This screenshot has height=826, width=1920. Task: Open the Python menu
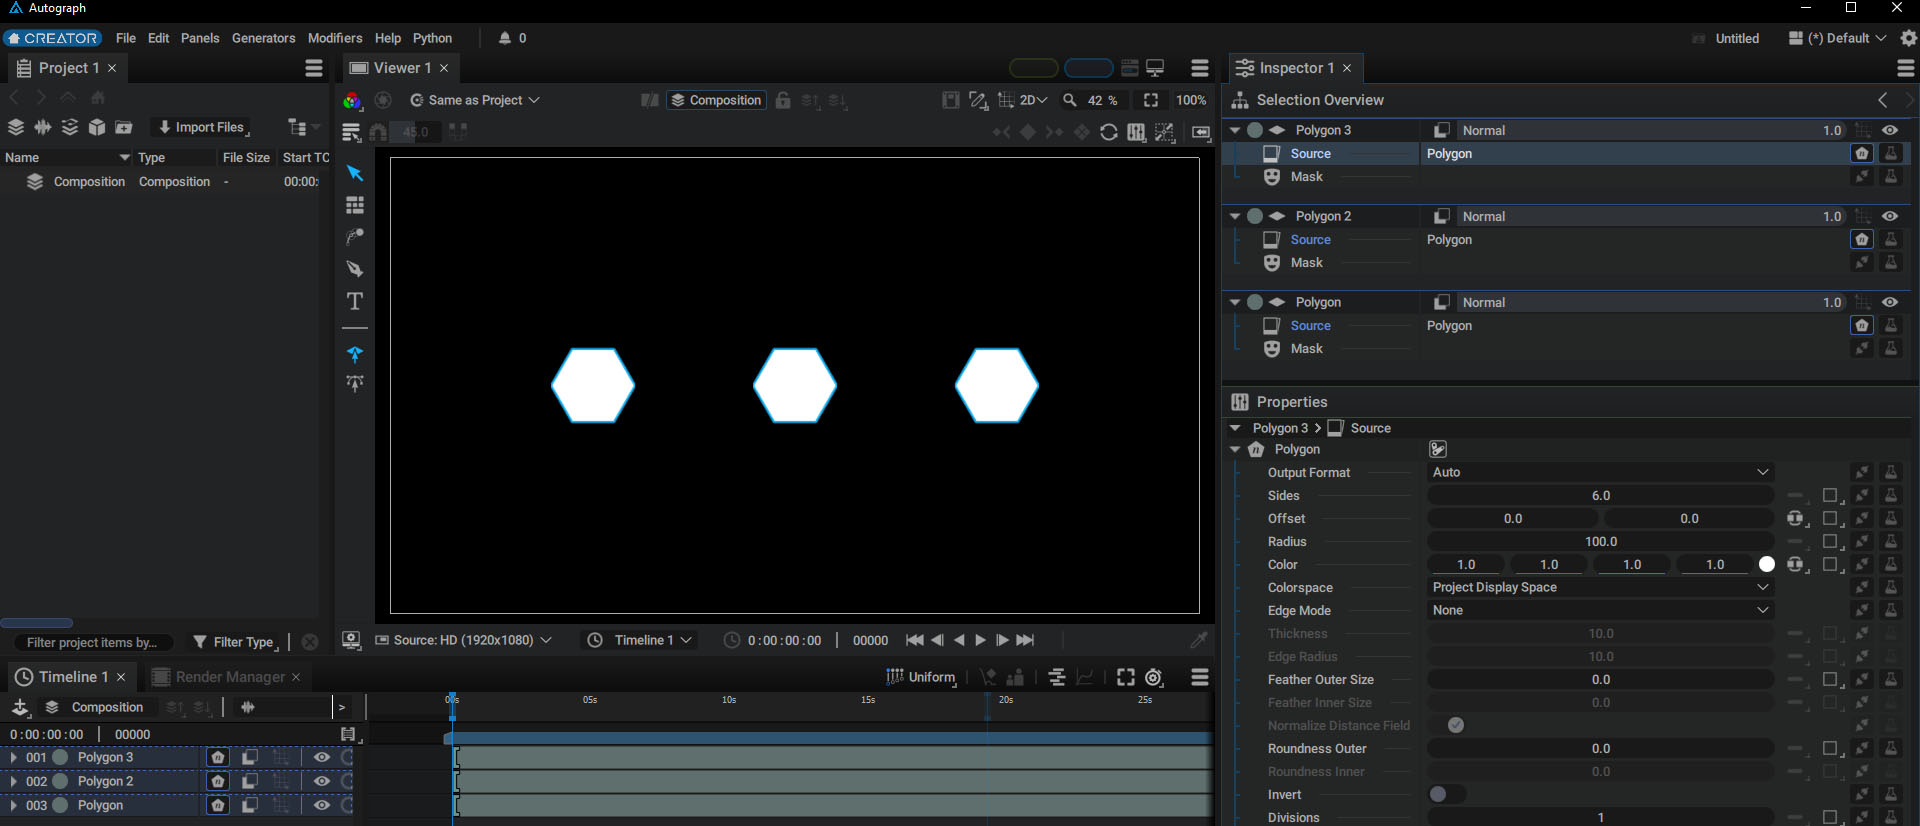pos(432,38)
